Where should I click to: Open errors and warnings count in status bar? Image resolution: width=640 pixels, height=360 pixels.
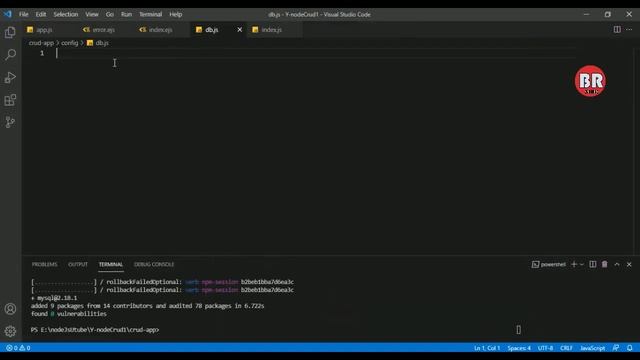point(18,348)
